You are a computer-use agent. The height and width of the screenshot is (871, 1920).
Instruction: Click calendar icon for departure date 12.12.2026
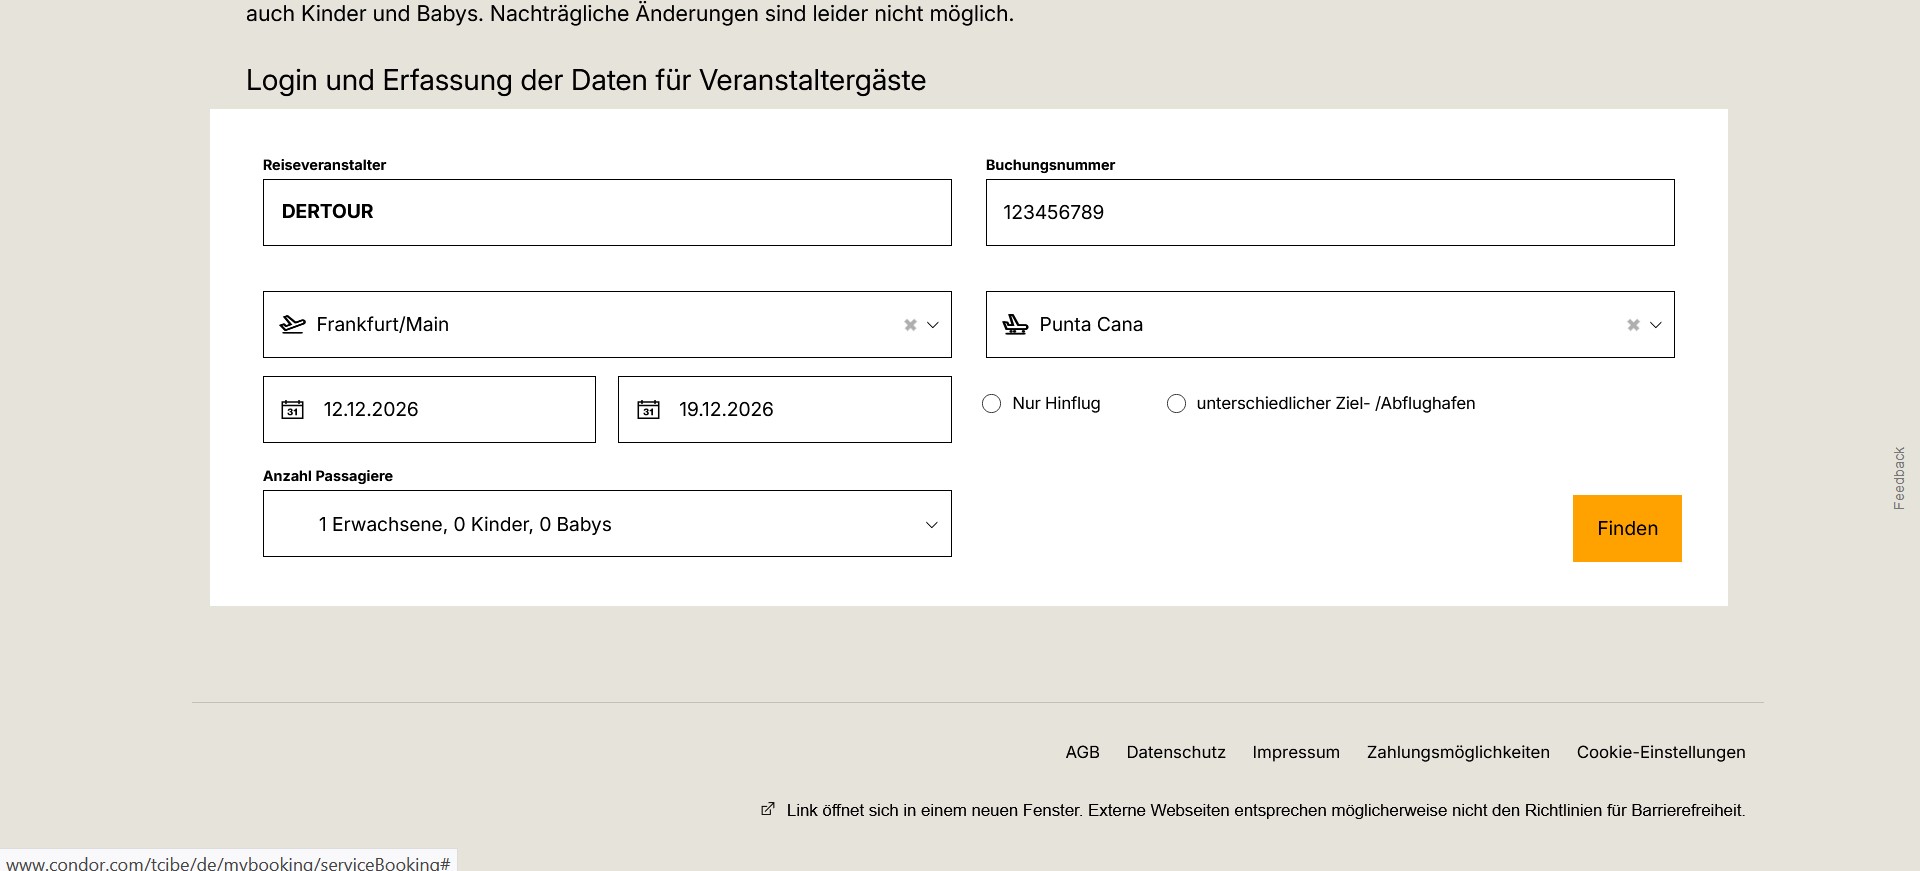click(292, 410)
